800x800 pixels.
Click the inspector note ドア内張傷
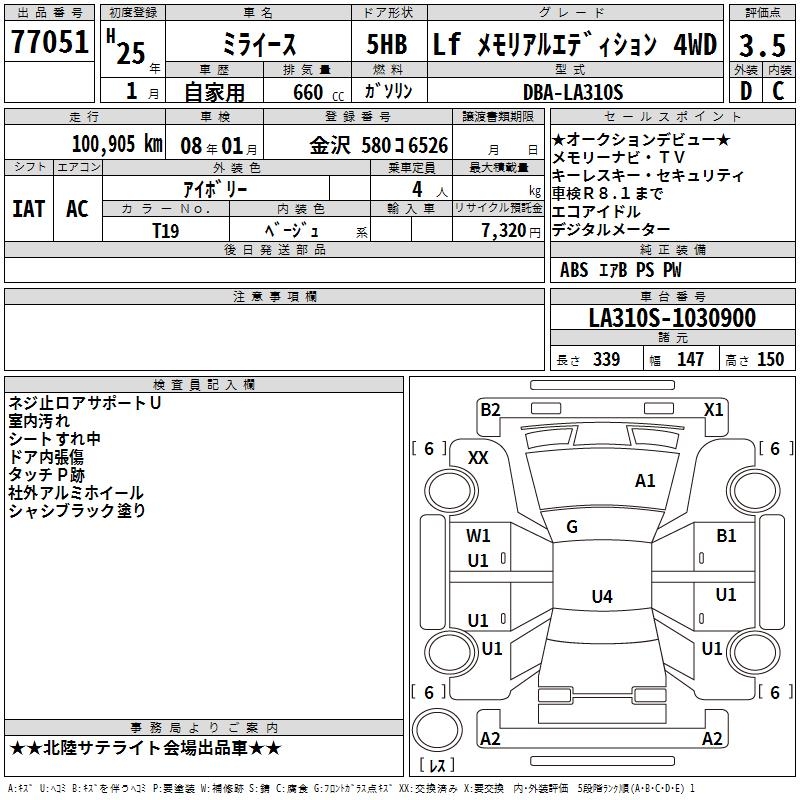(x=46, y=457)
